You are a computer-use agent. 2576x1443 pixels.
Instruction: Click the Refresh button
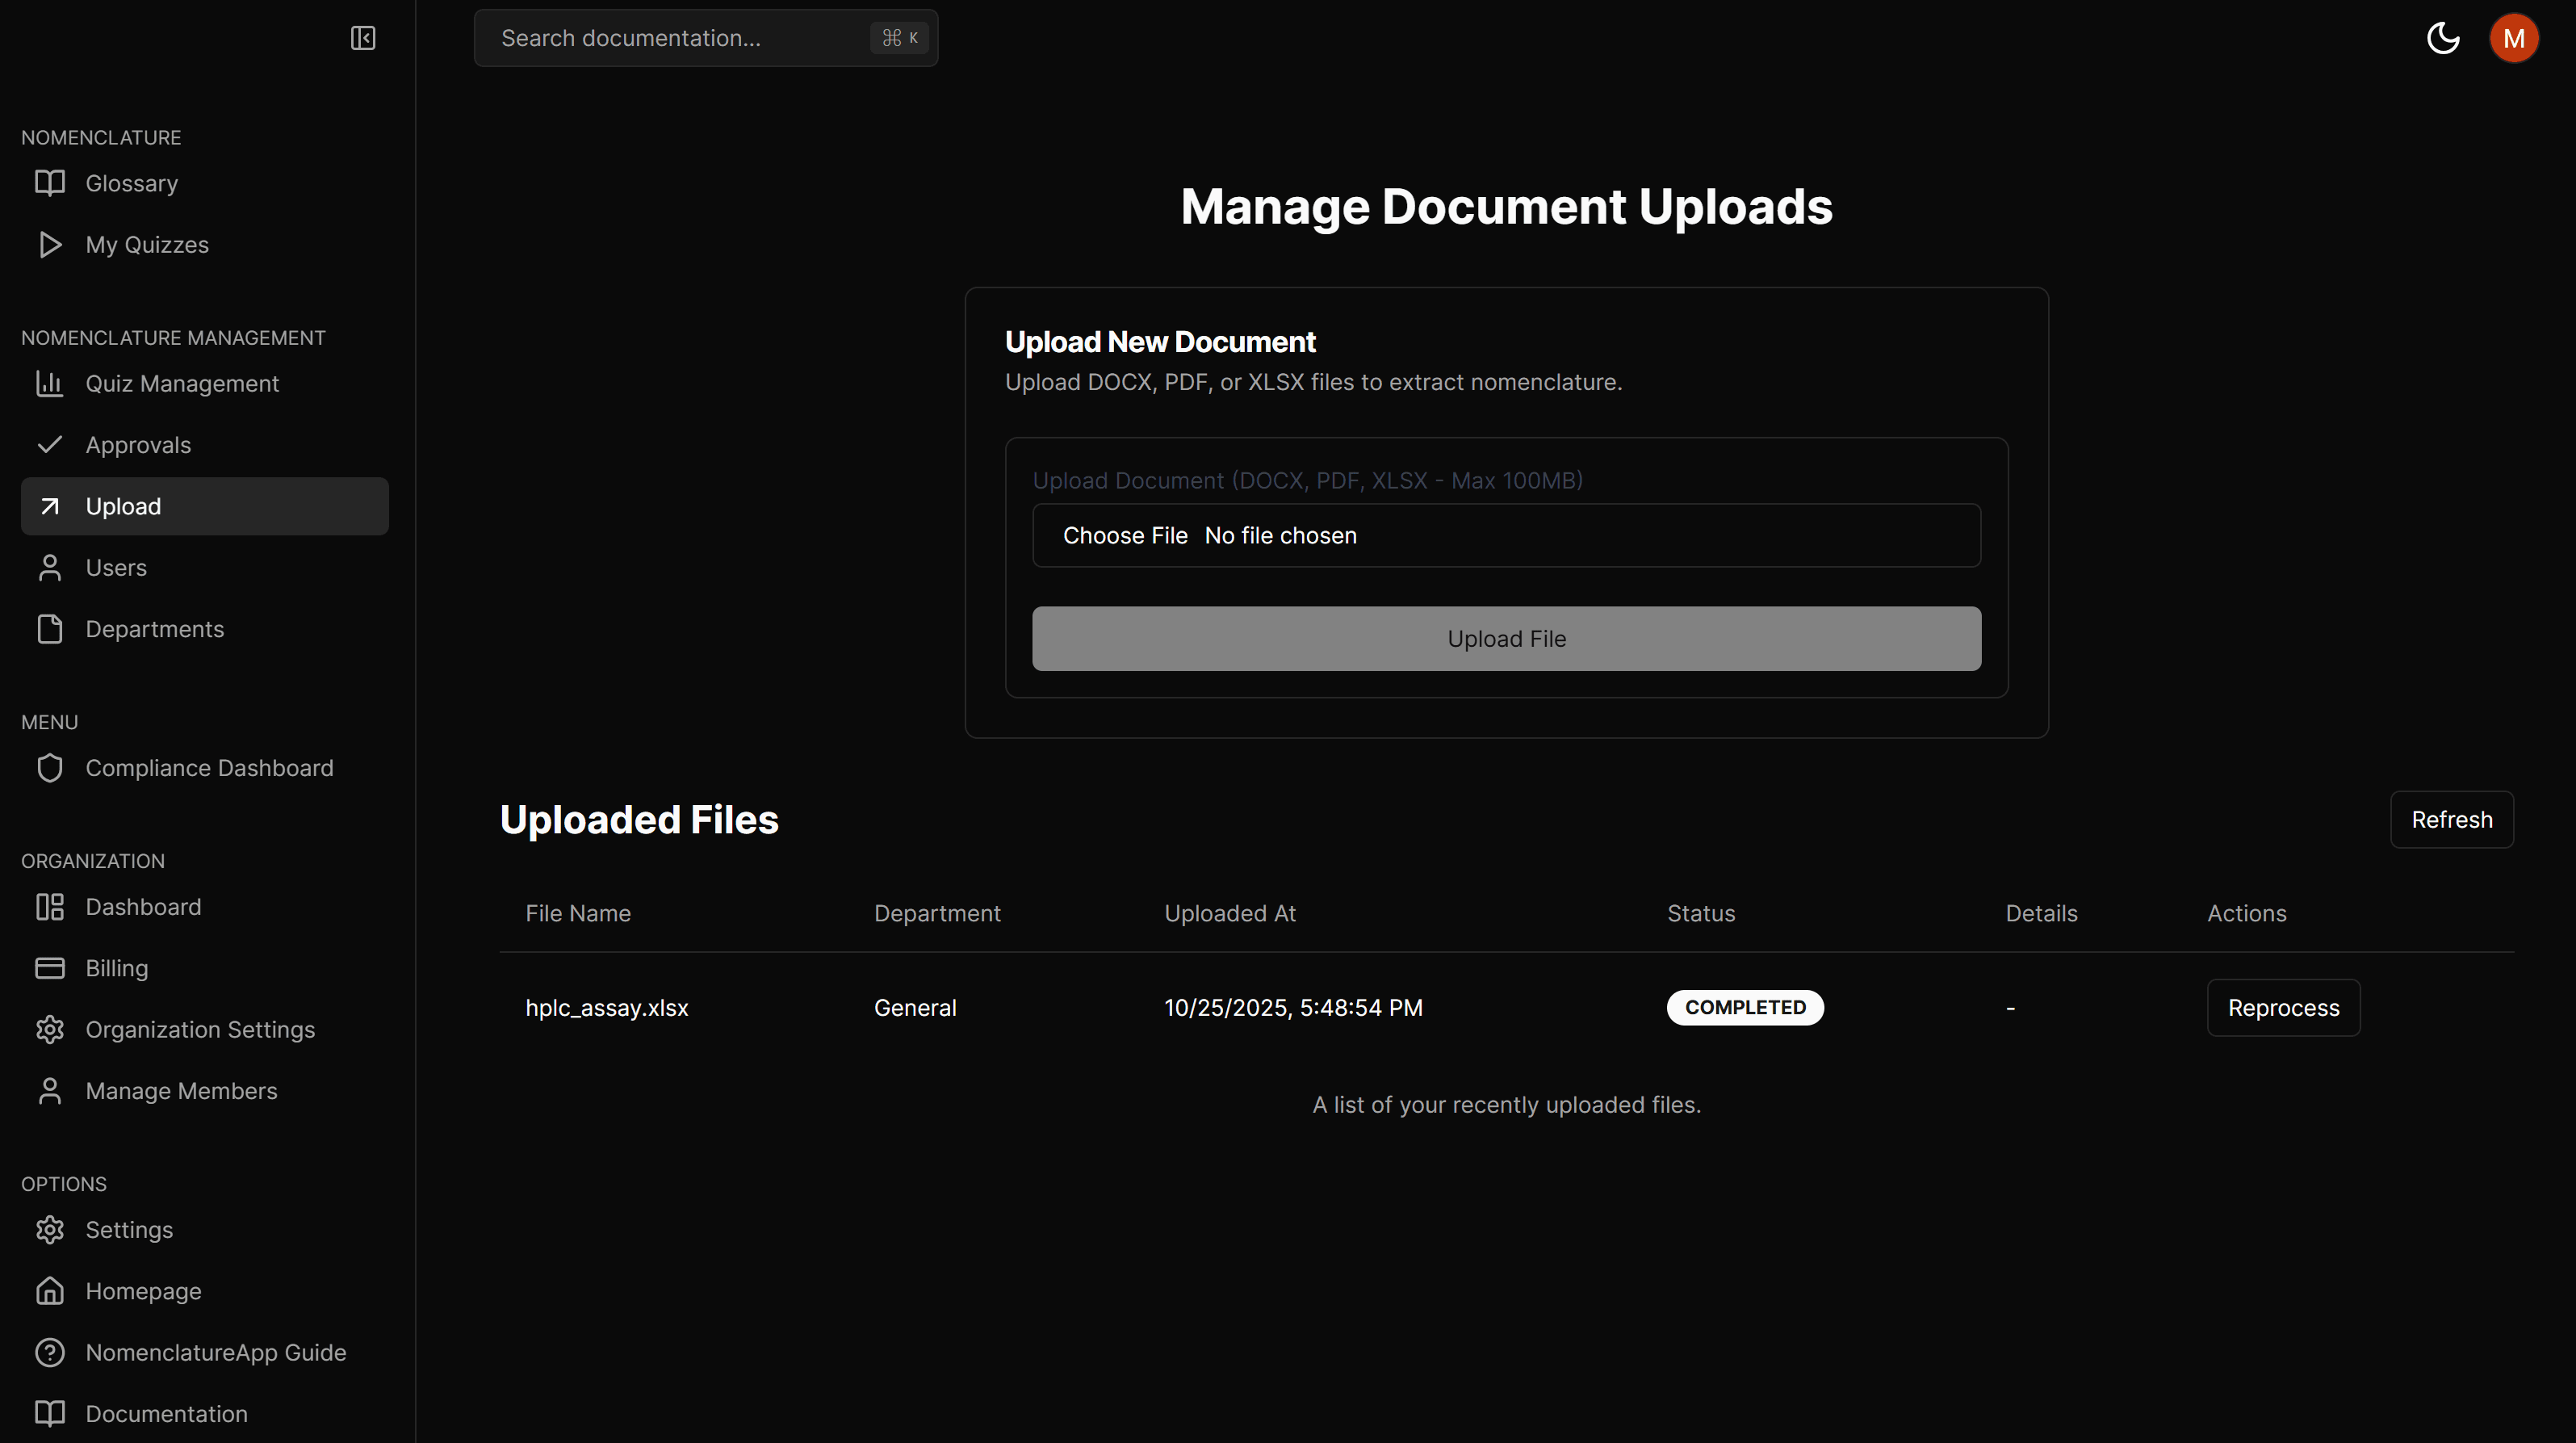coord(2451,819)
